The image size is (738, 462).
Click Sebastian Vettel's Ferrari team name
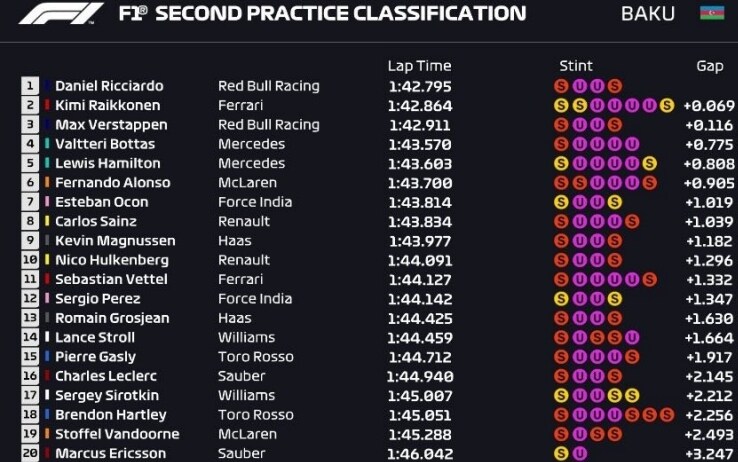[241, 279]
